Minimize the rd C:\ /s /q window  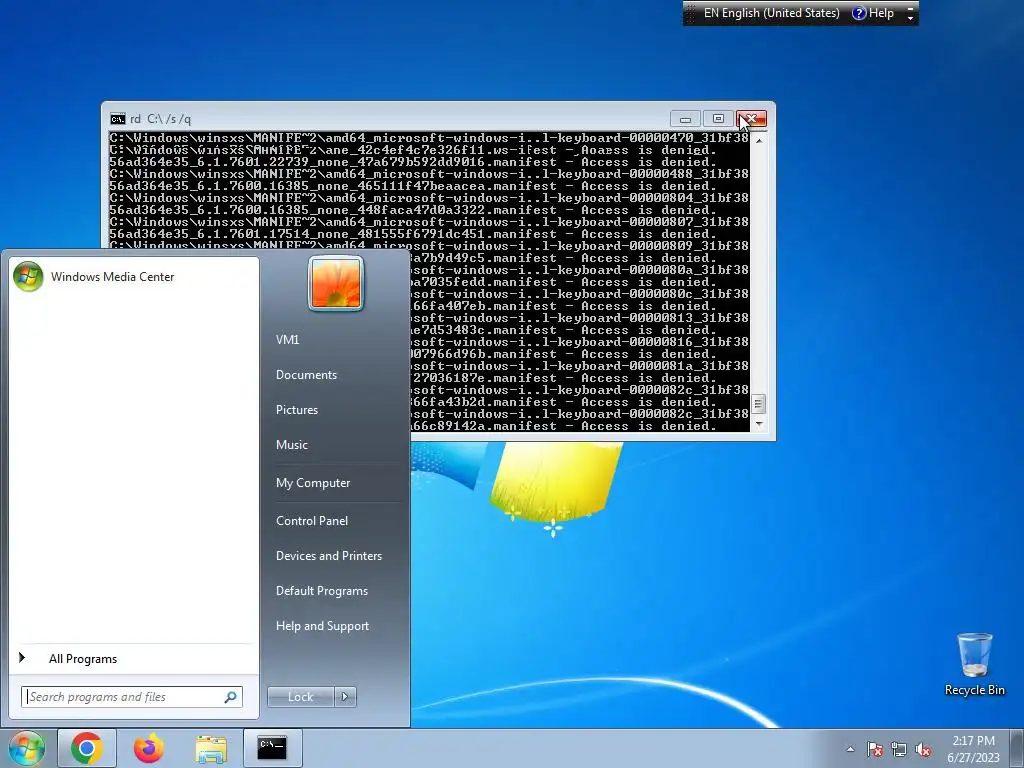[x=685, y=119]
